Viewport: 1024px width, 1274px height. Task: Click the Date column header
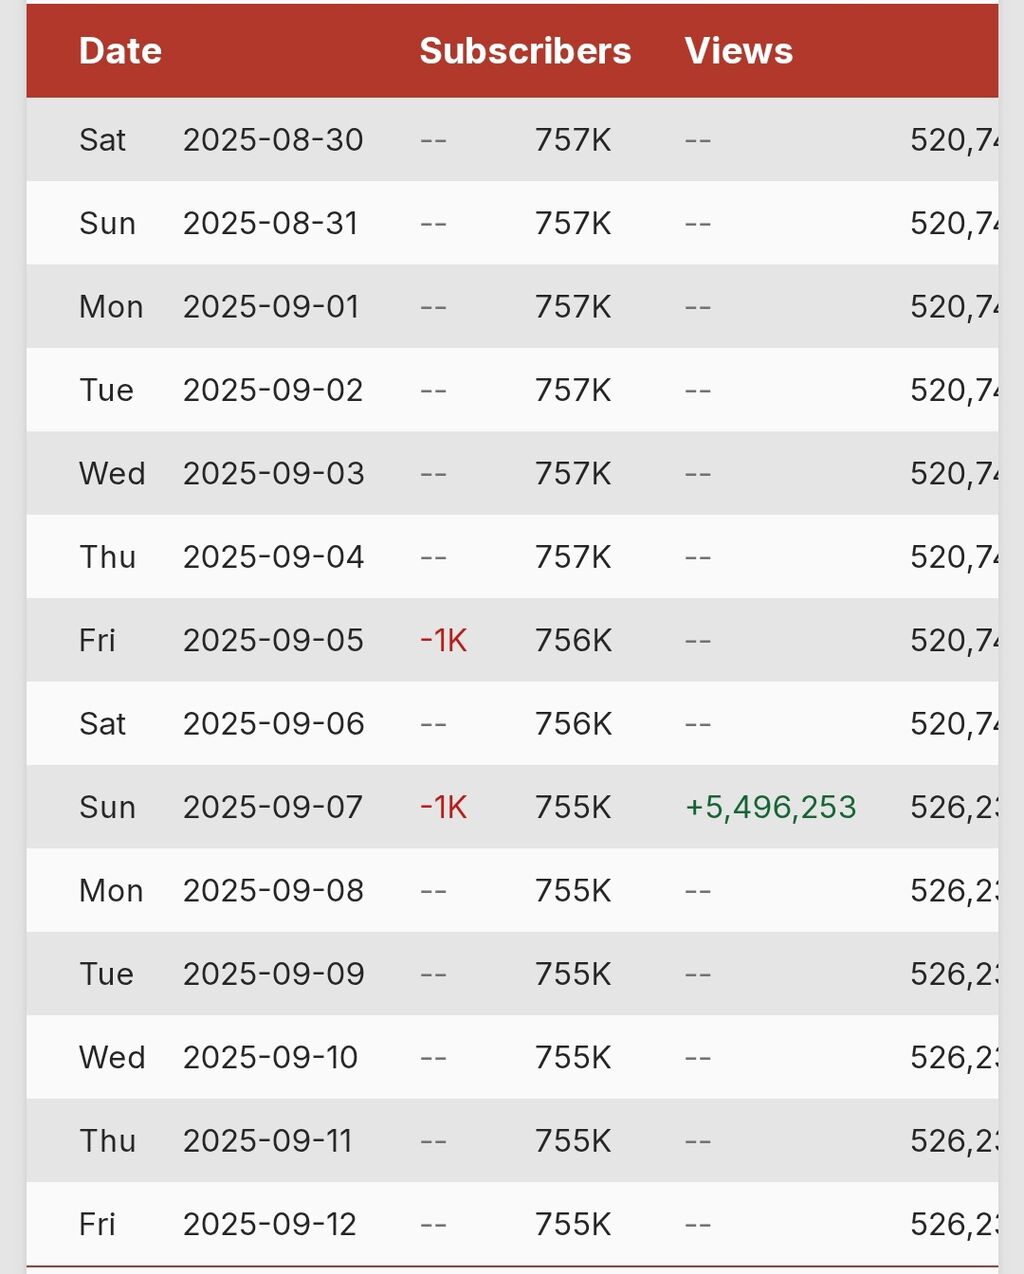(120, 51)
